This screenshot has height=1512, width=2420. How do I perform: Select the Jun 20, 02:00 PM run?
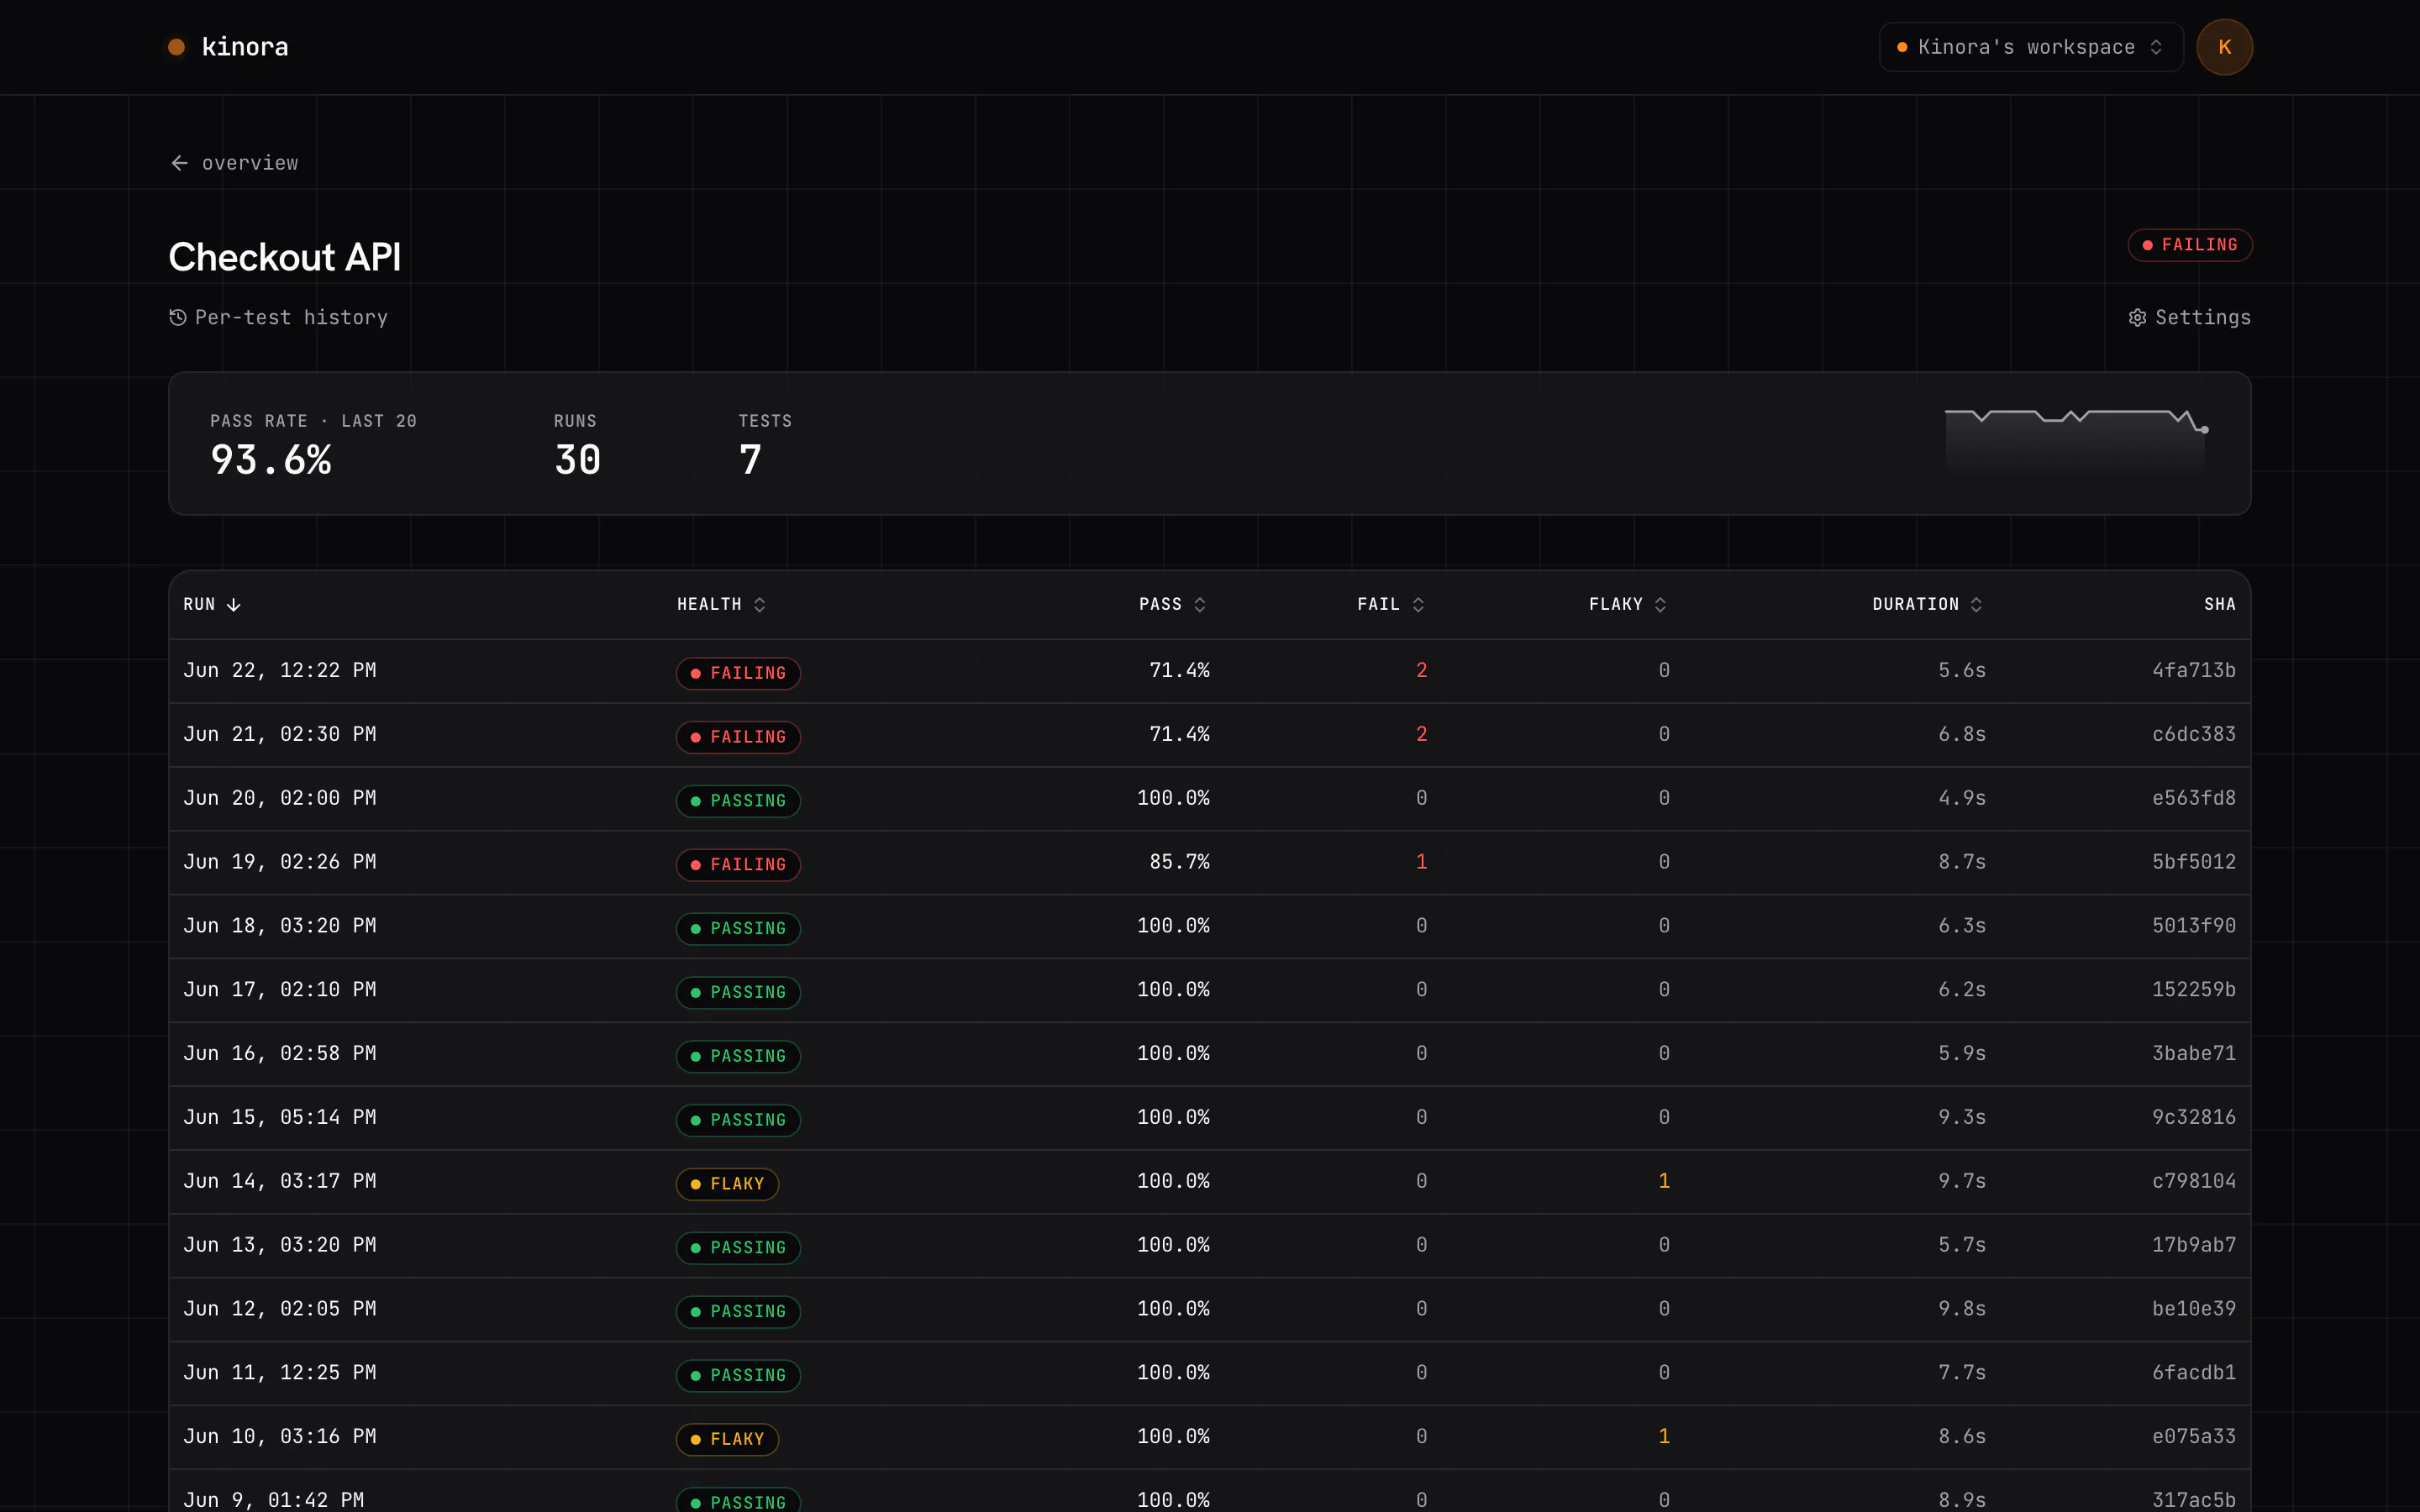pos(1209,799)
